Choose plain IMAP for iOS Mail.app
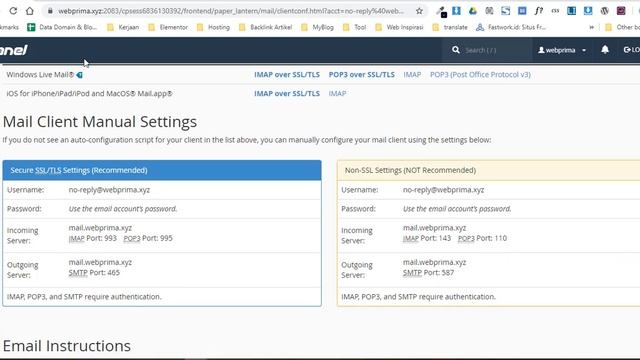This screenshot has width=640, height=360. tap(338, 93)
